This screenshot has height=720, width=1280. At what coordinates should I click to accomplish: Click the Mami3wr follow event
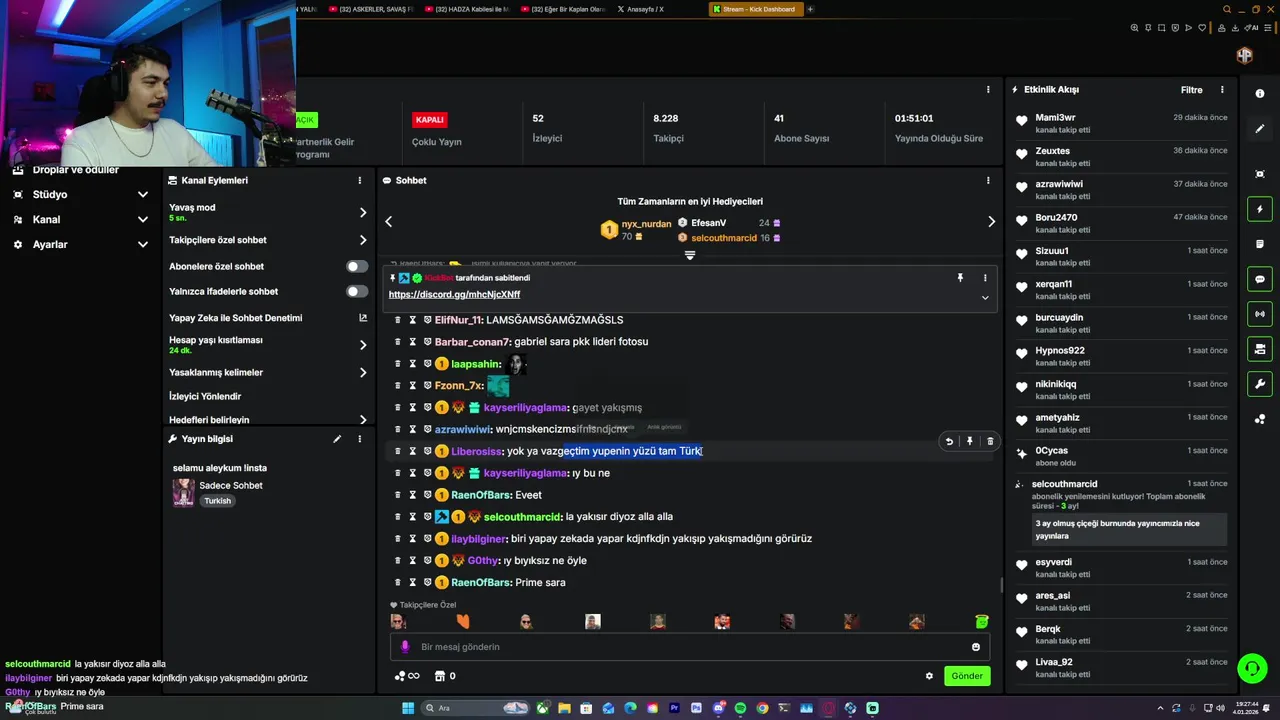[1121, 124]
